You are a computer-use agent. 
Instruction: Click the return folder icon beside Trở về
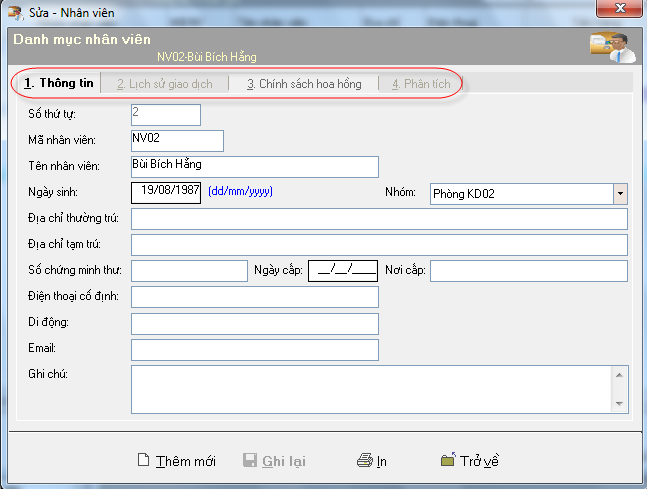pyautogui.click(x=448, y=461)
